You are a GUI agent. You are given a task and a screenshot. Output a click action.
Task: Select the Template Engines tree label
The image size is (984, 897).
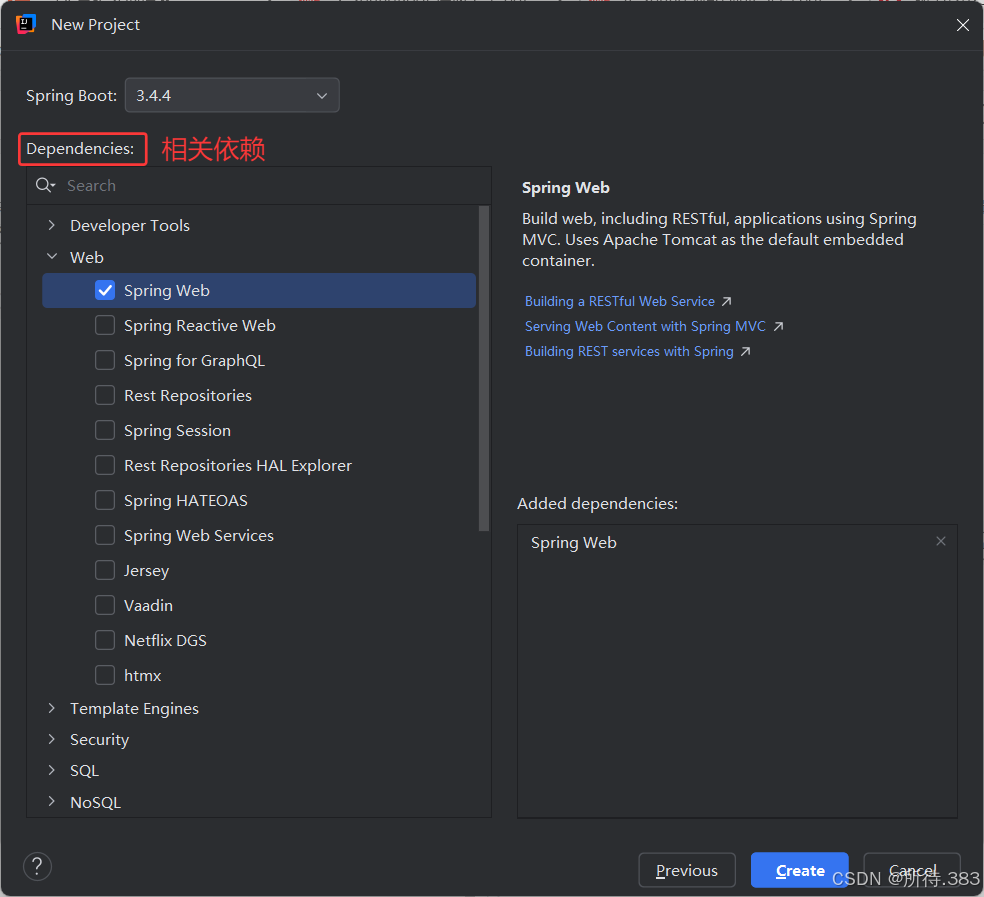tap(134, 709)
